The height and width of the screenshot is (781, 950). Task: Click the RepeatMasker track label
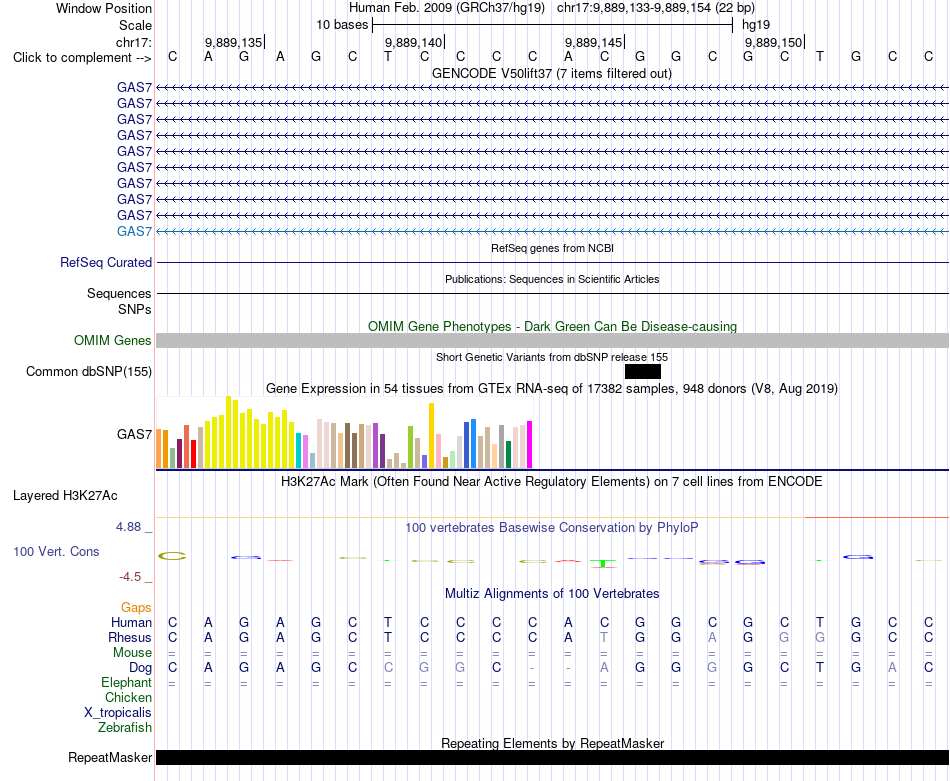[x=110, y=757]
